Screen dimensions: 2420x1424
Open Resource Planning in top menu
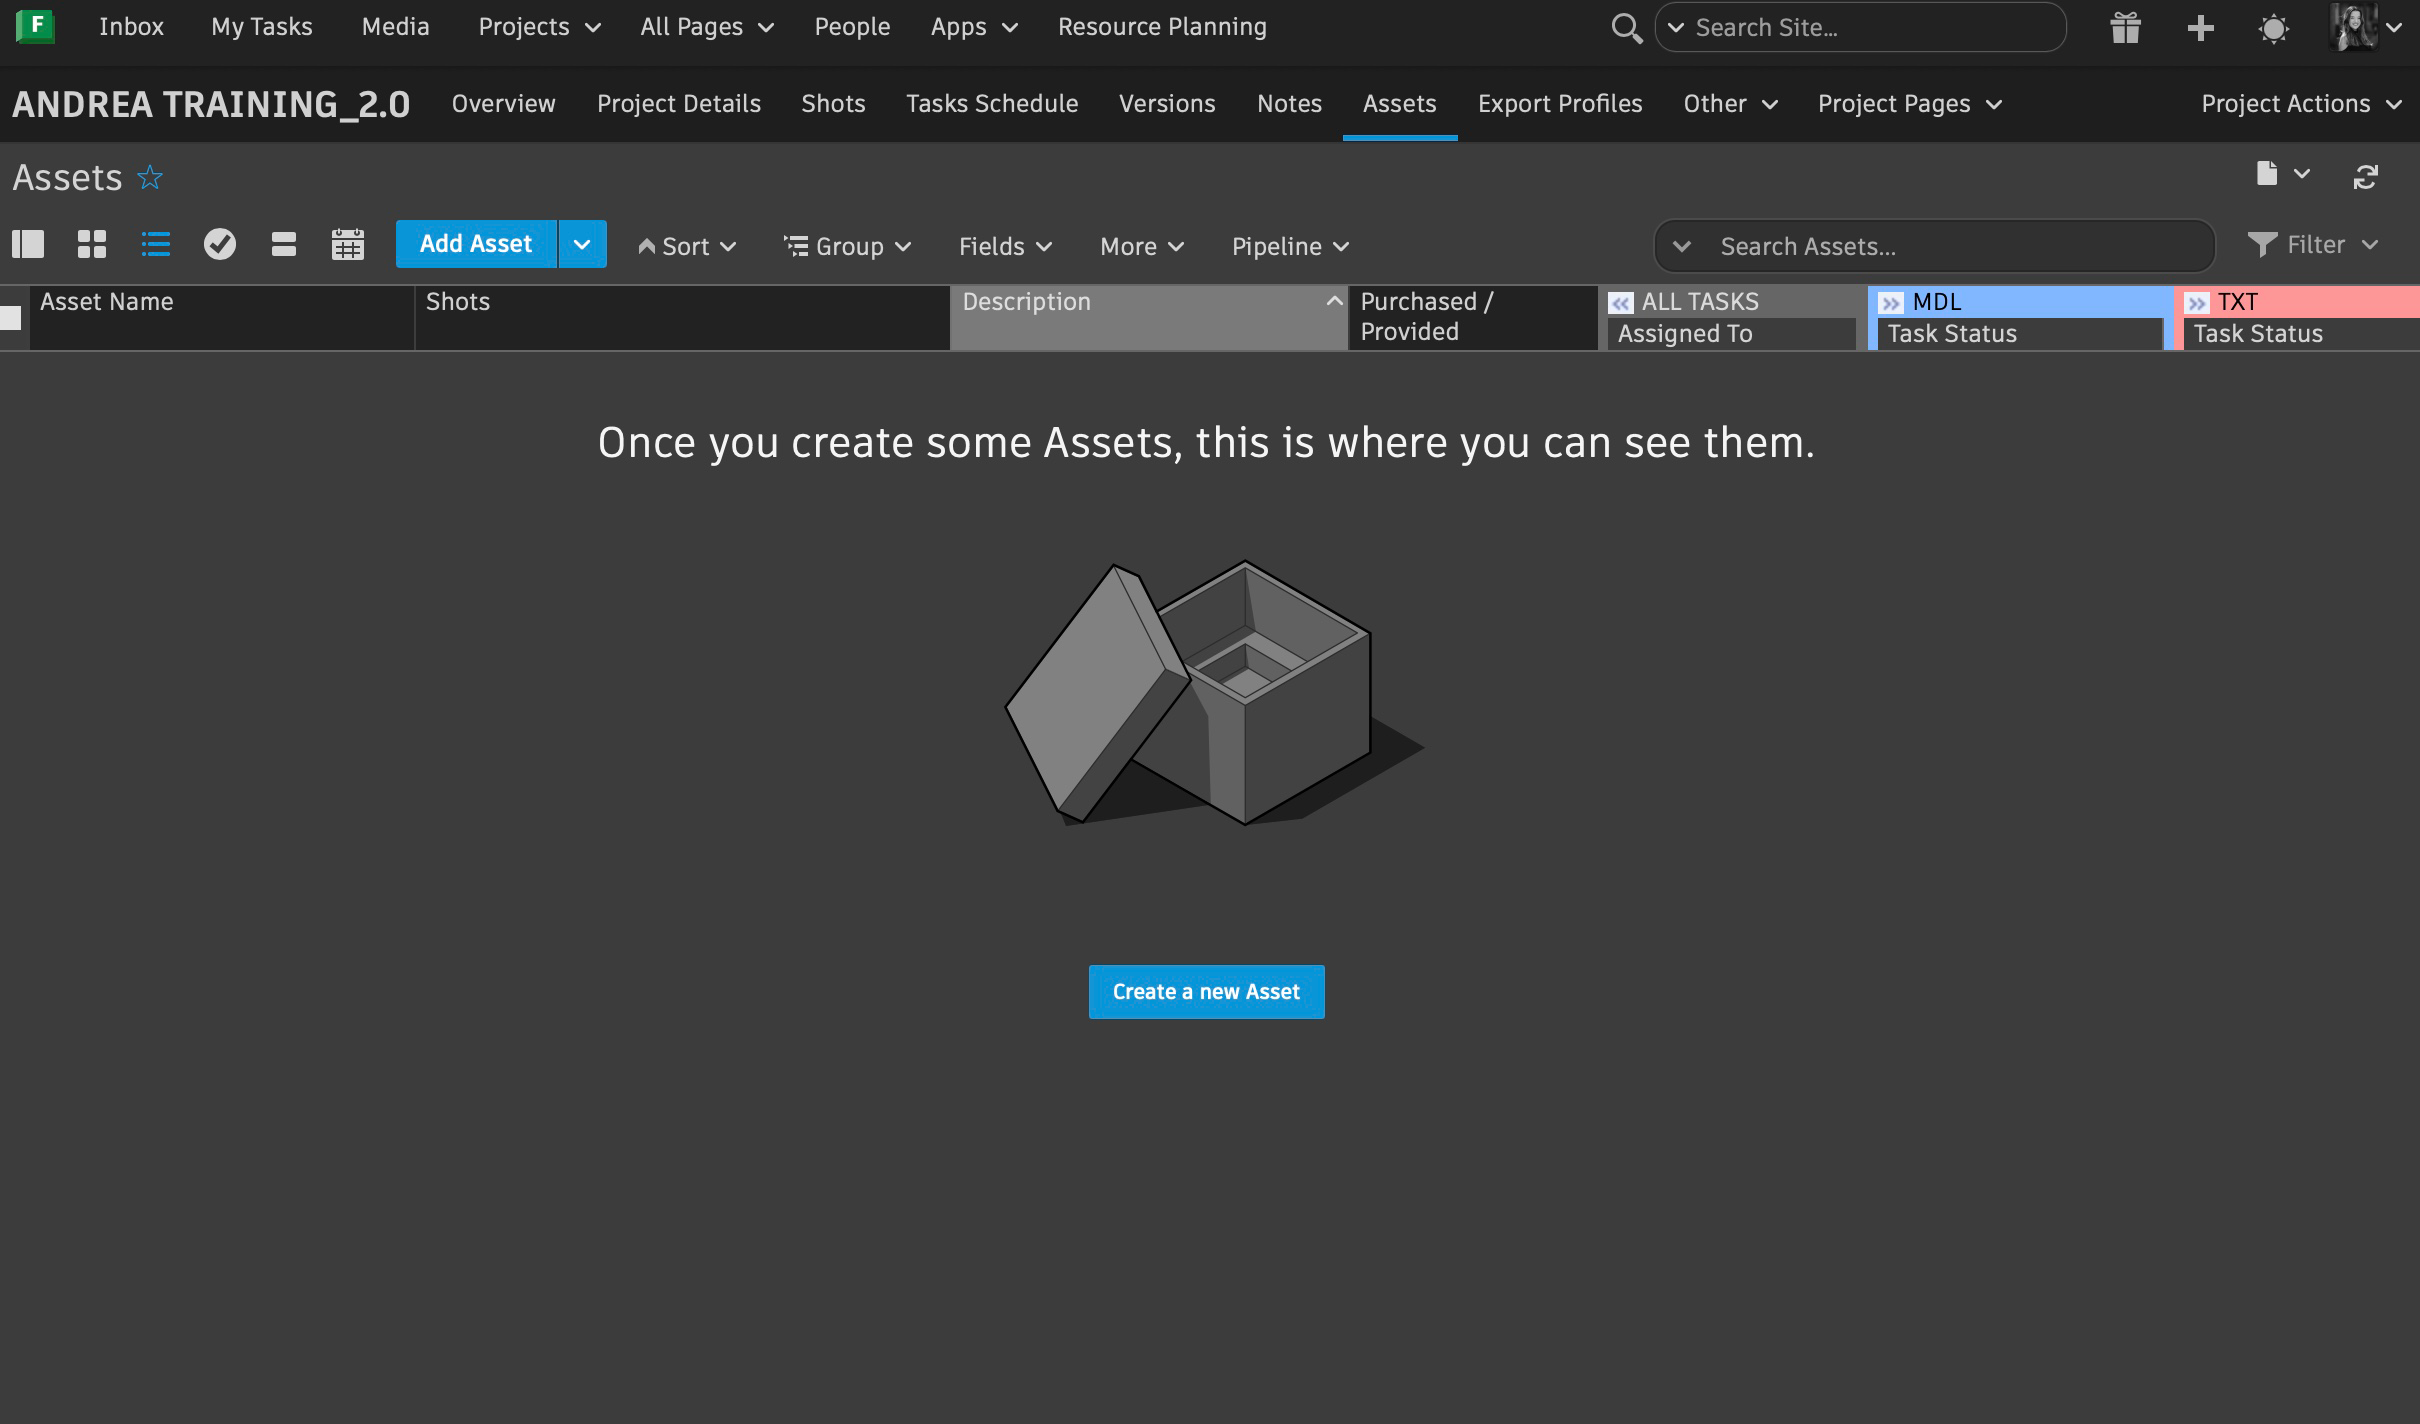click(1162, 27)
